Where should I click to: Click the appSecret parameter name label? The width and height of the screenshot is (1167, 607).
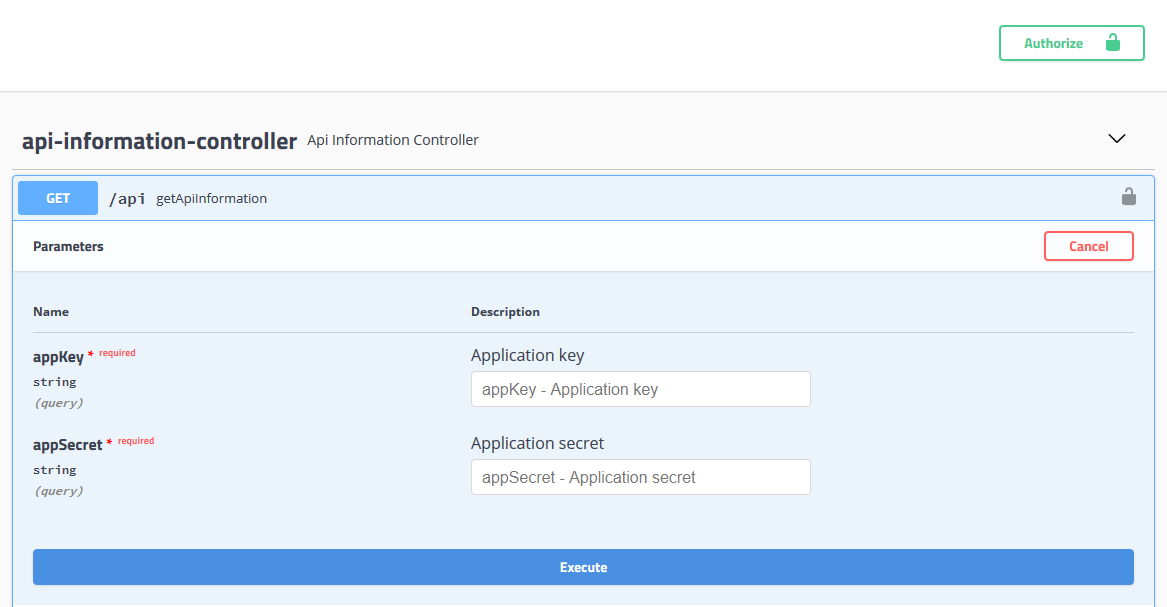67,444
